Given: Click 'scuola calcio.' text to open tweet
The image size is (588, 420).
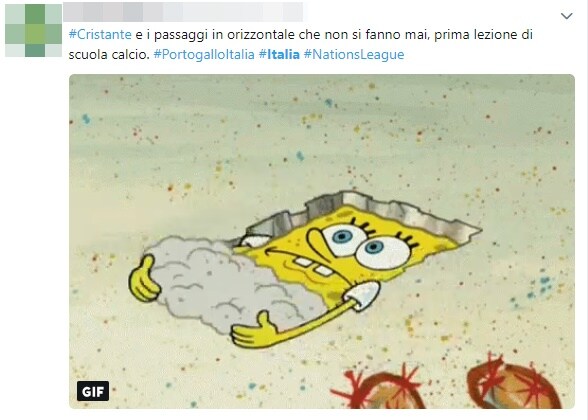Looking at the screenshot, I should click(x=109, y=55).
